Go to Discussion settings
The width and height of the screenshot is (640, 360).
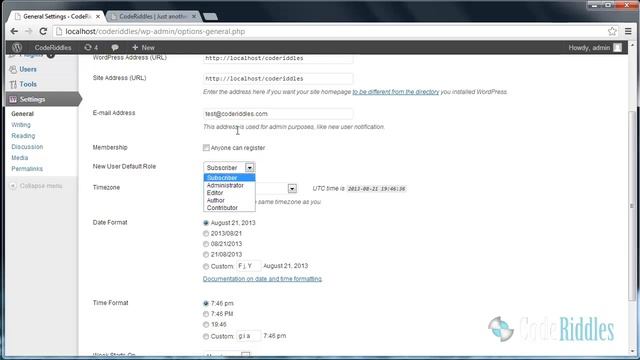(27, 147)
